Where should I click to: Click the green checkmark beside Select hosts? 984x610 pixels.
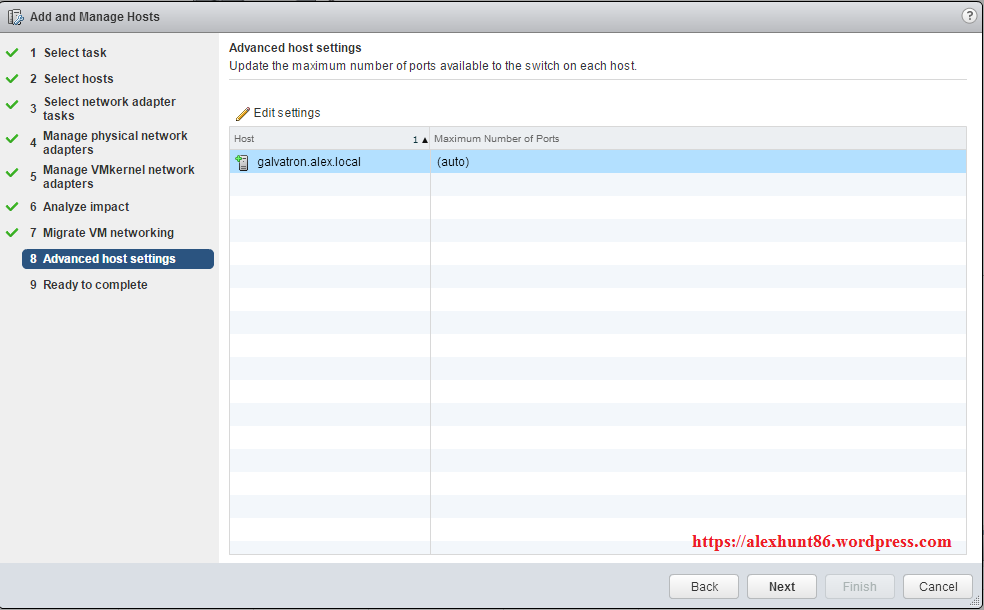[x=12, y=78]
